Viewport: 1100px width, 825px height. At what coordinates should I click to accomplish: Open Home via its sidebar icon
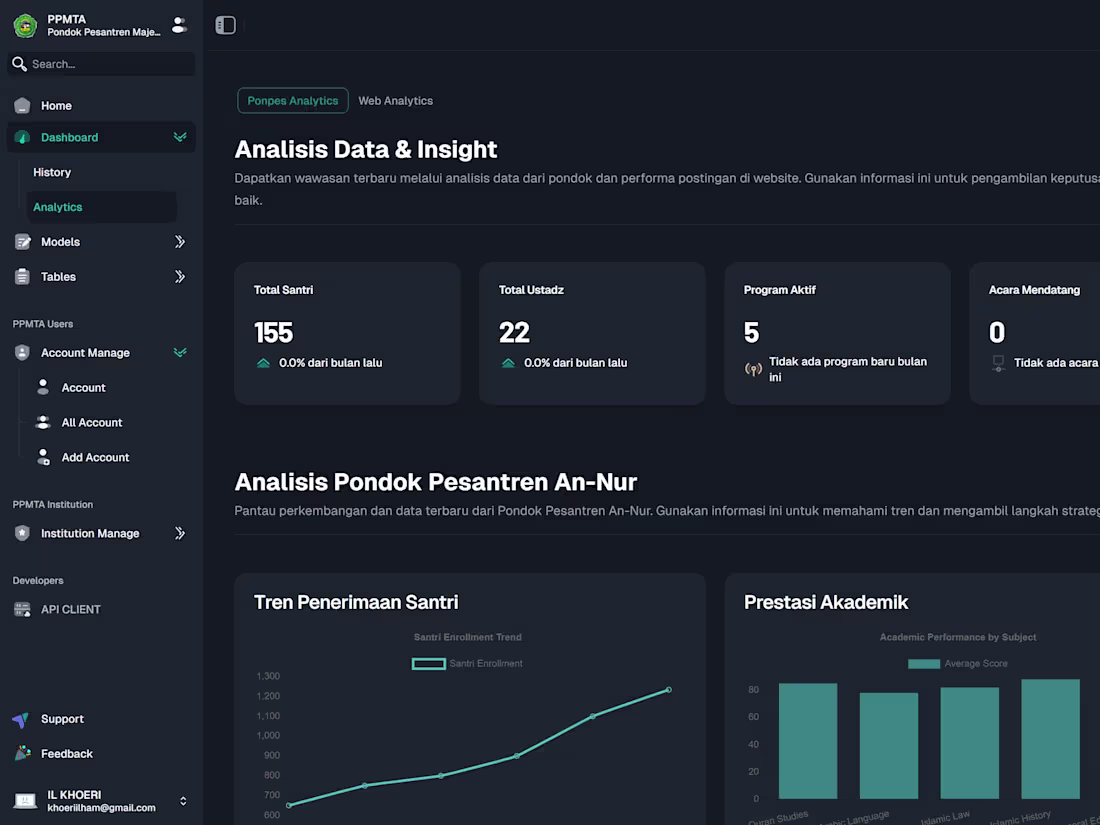(x=22, y=105)
